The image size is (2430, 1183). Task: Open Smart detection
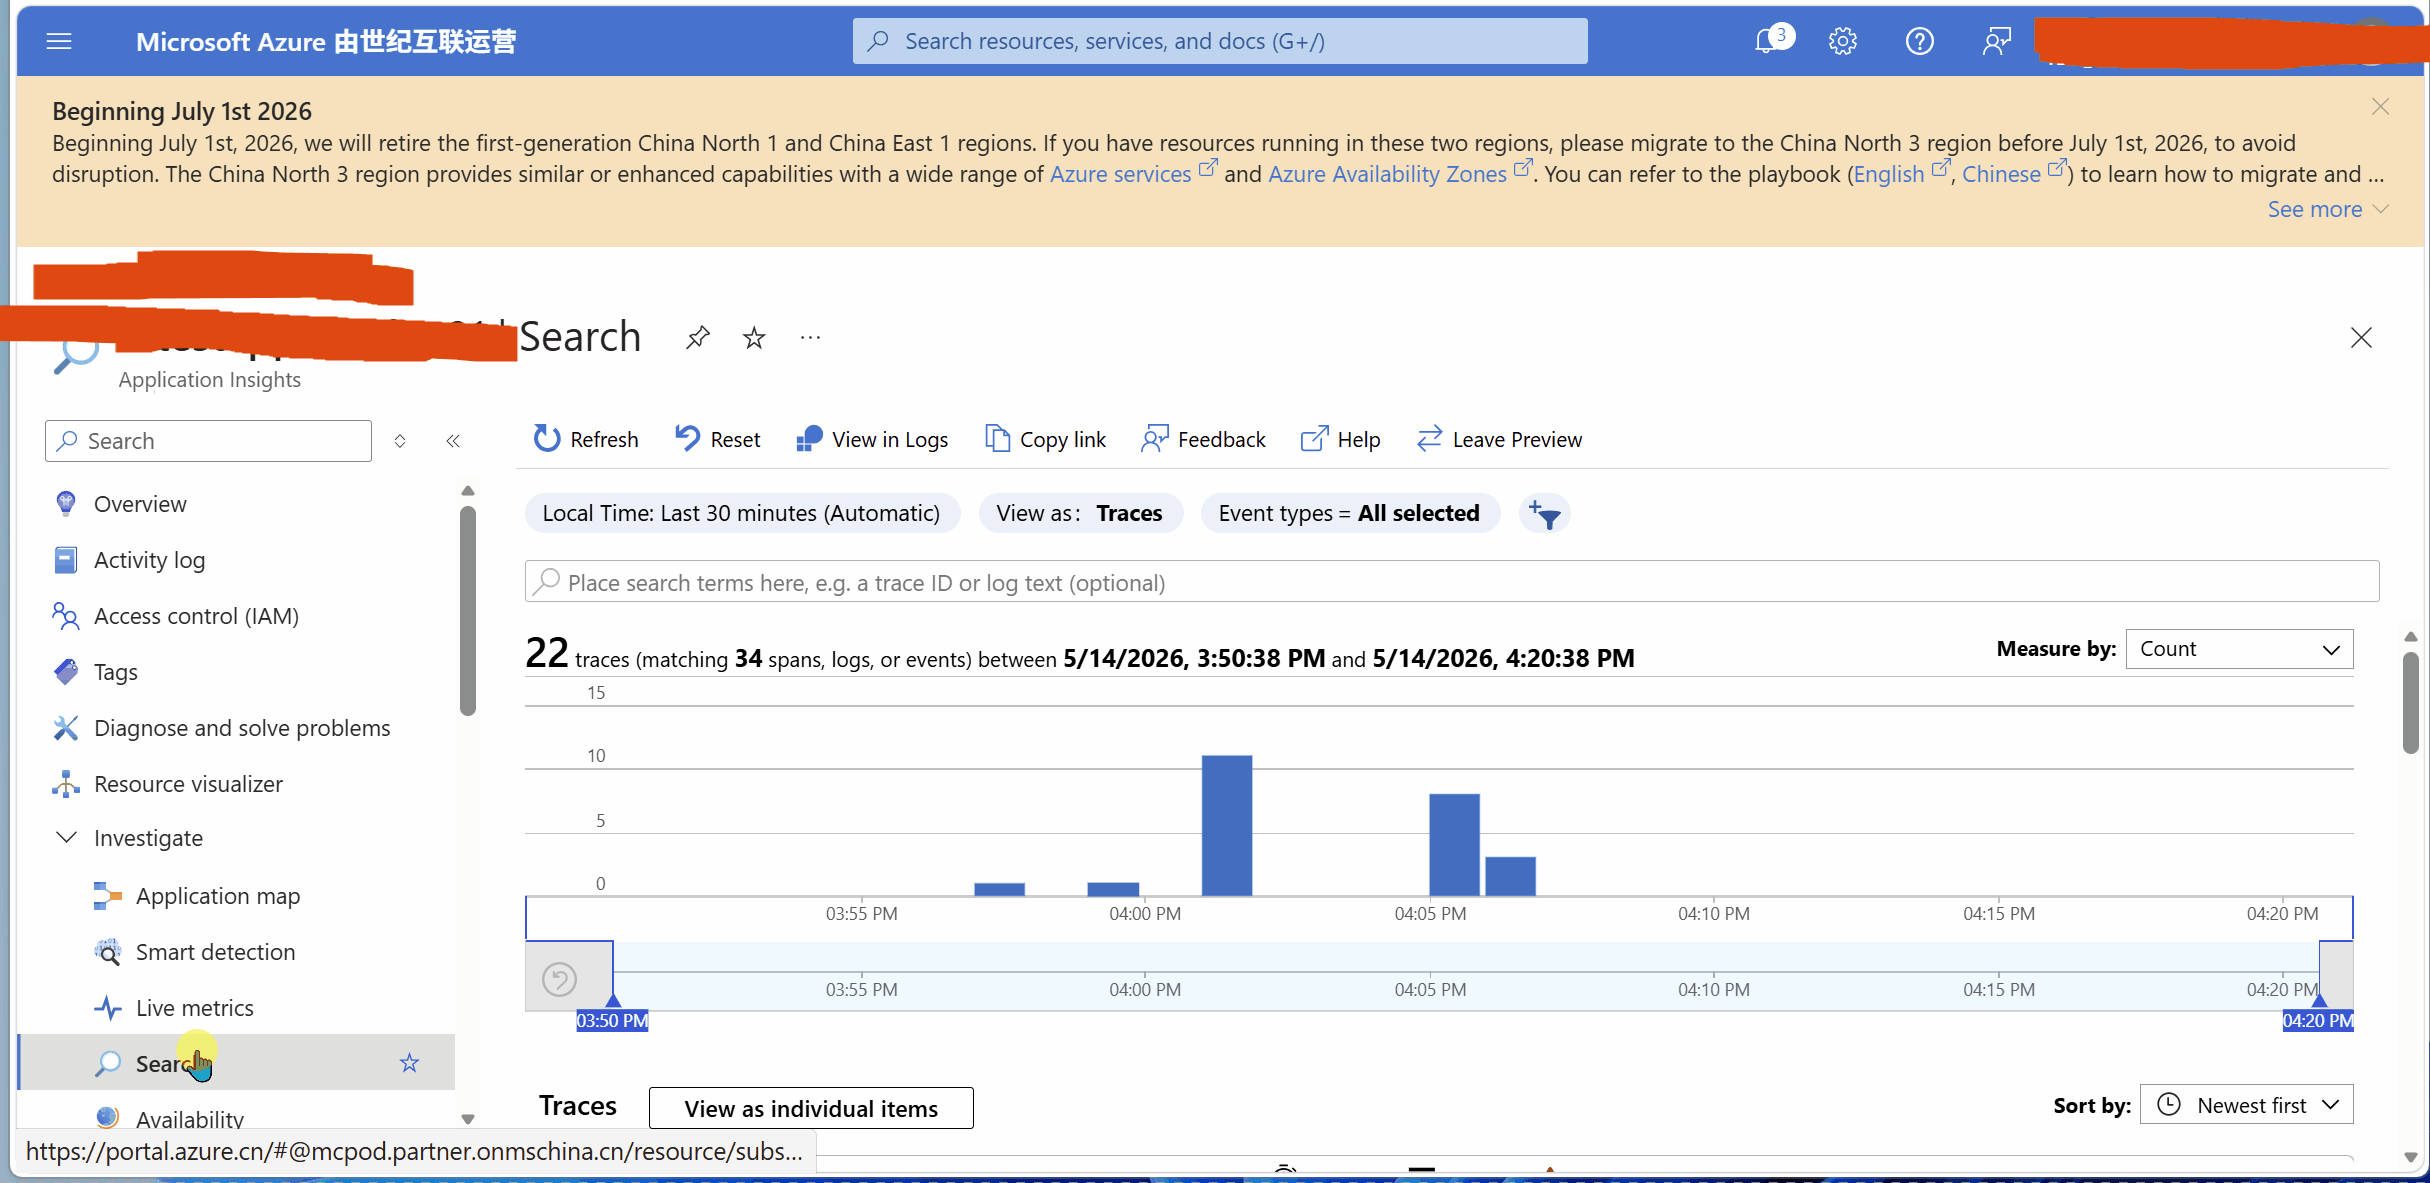(215, 952)
